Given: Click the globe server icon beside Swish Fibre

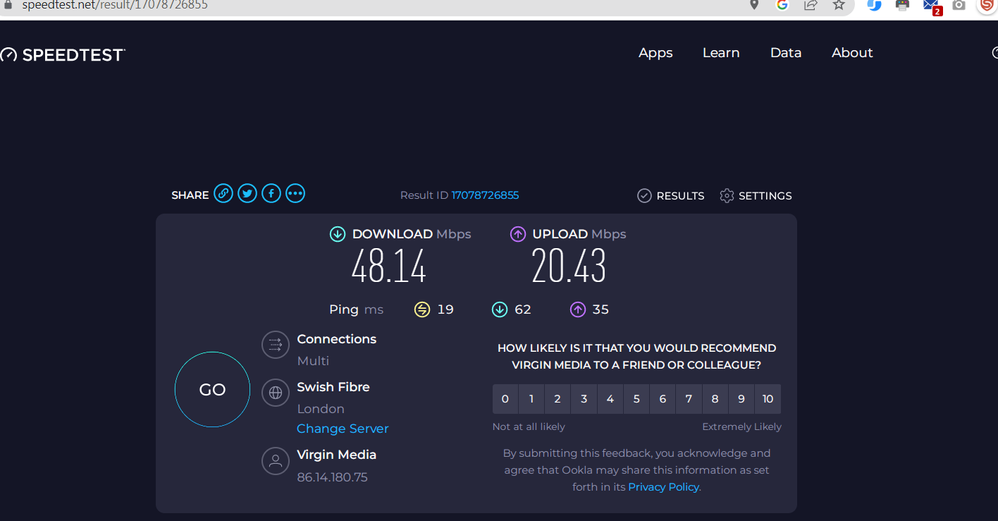Looking at the screenshot, I should [276, 392].
